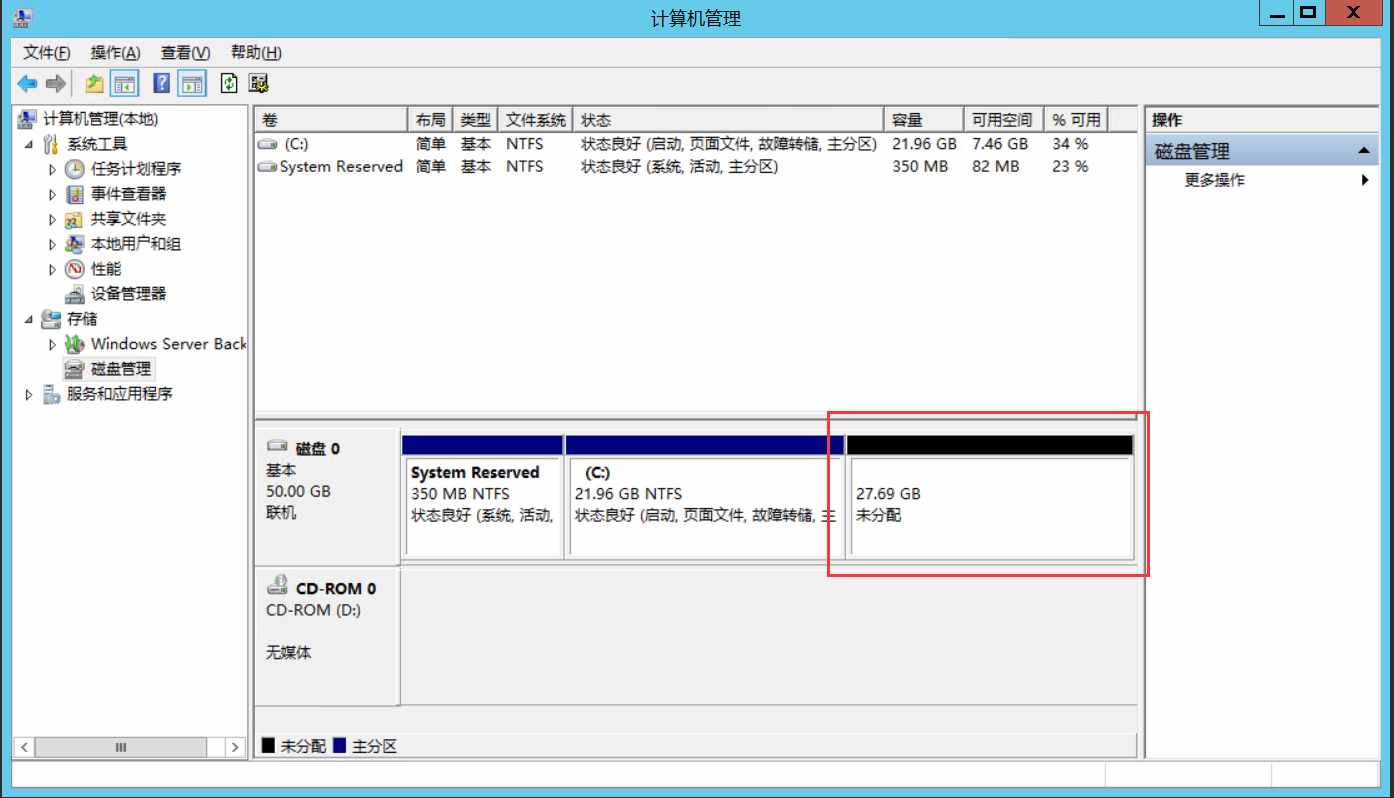Collapse the 磁盘管理 actions section header
The width and height of the screenshot is (1394, 798).
1362,151
